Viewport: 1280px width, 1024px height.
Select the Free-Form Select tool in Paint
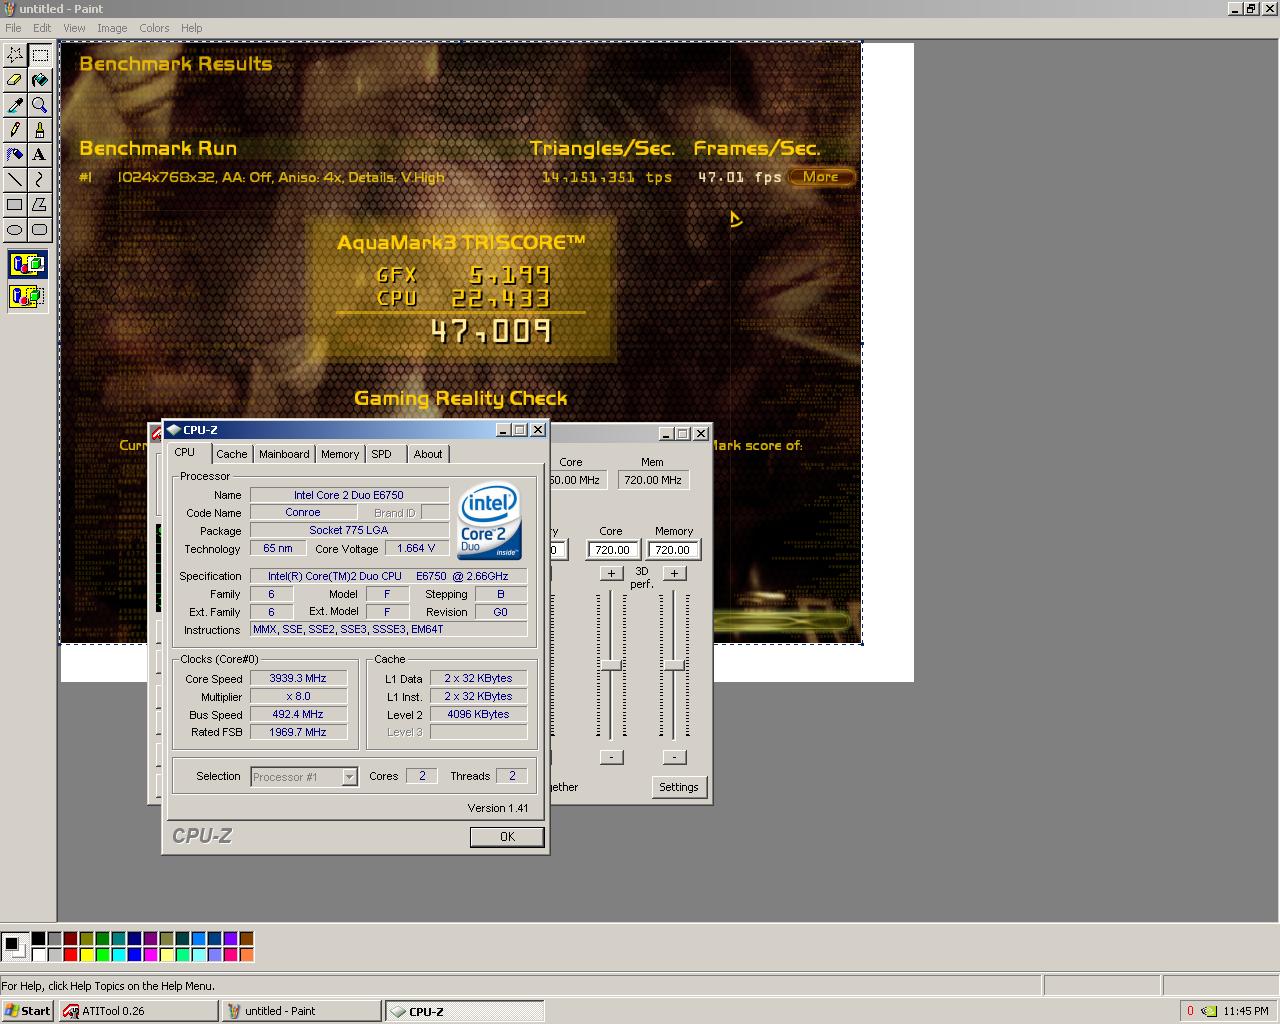(x=15, y=55)
